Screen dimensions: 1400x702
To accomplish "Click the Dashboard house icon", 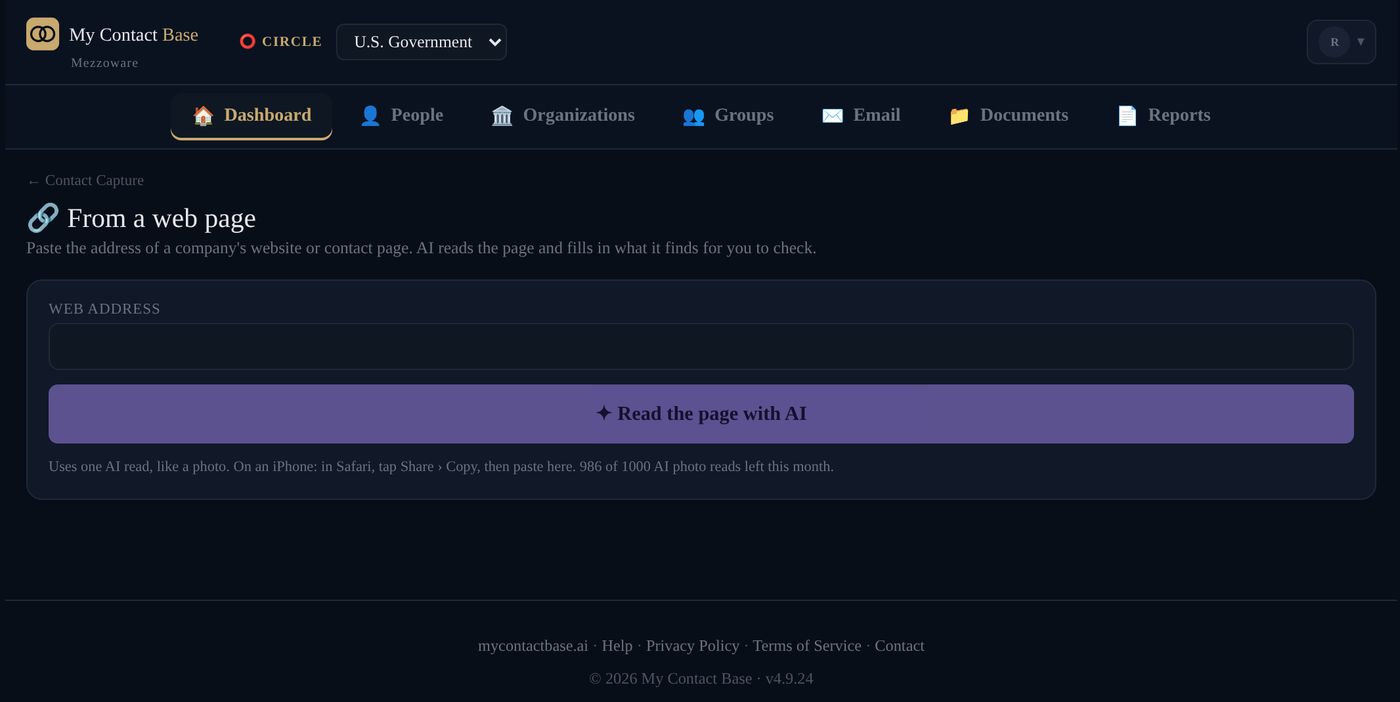I will pos(203,116).
